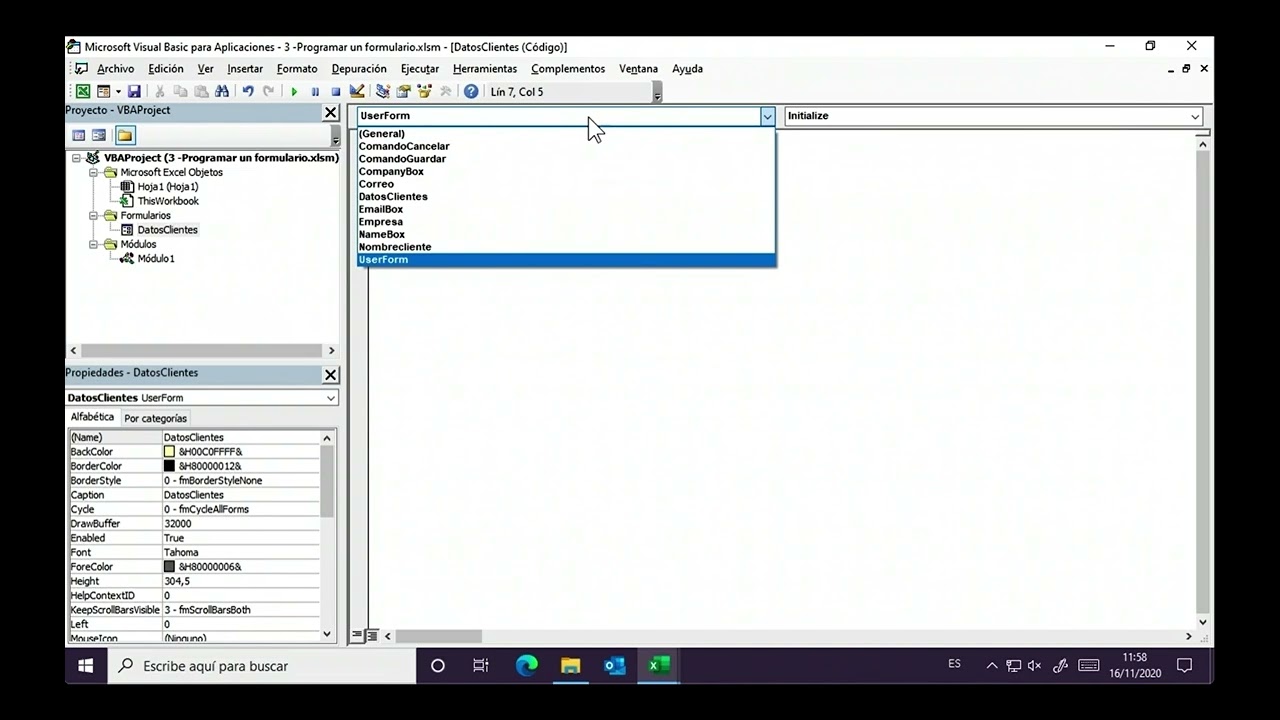Select ComandoGuardar in object list

566,159
